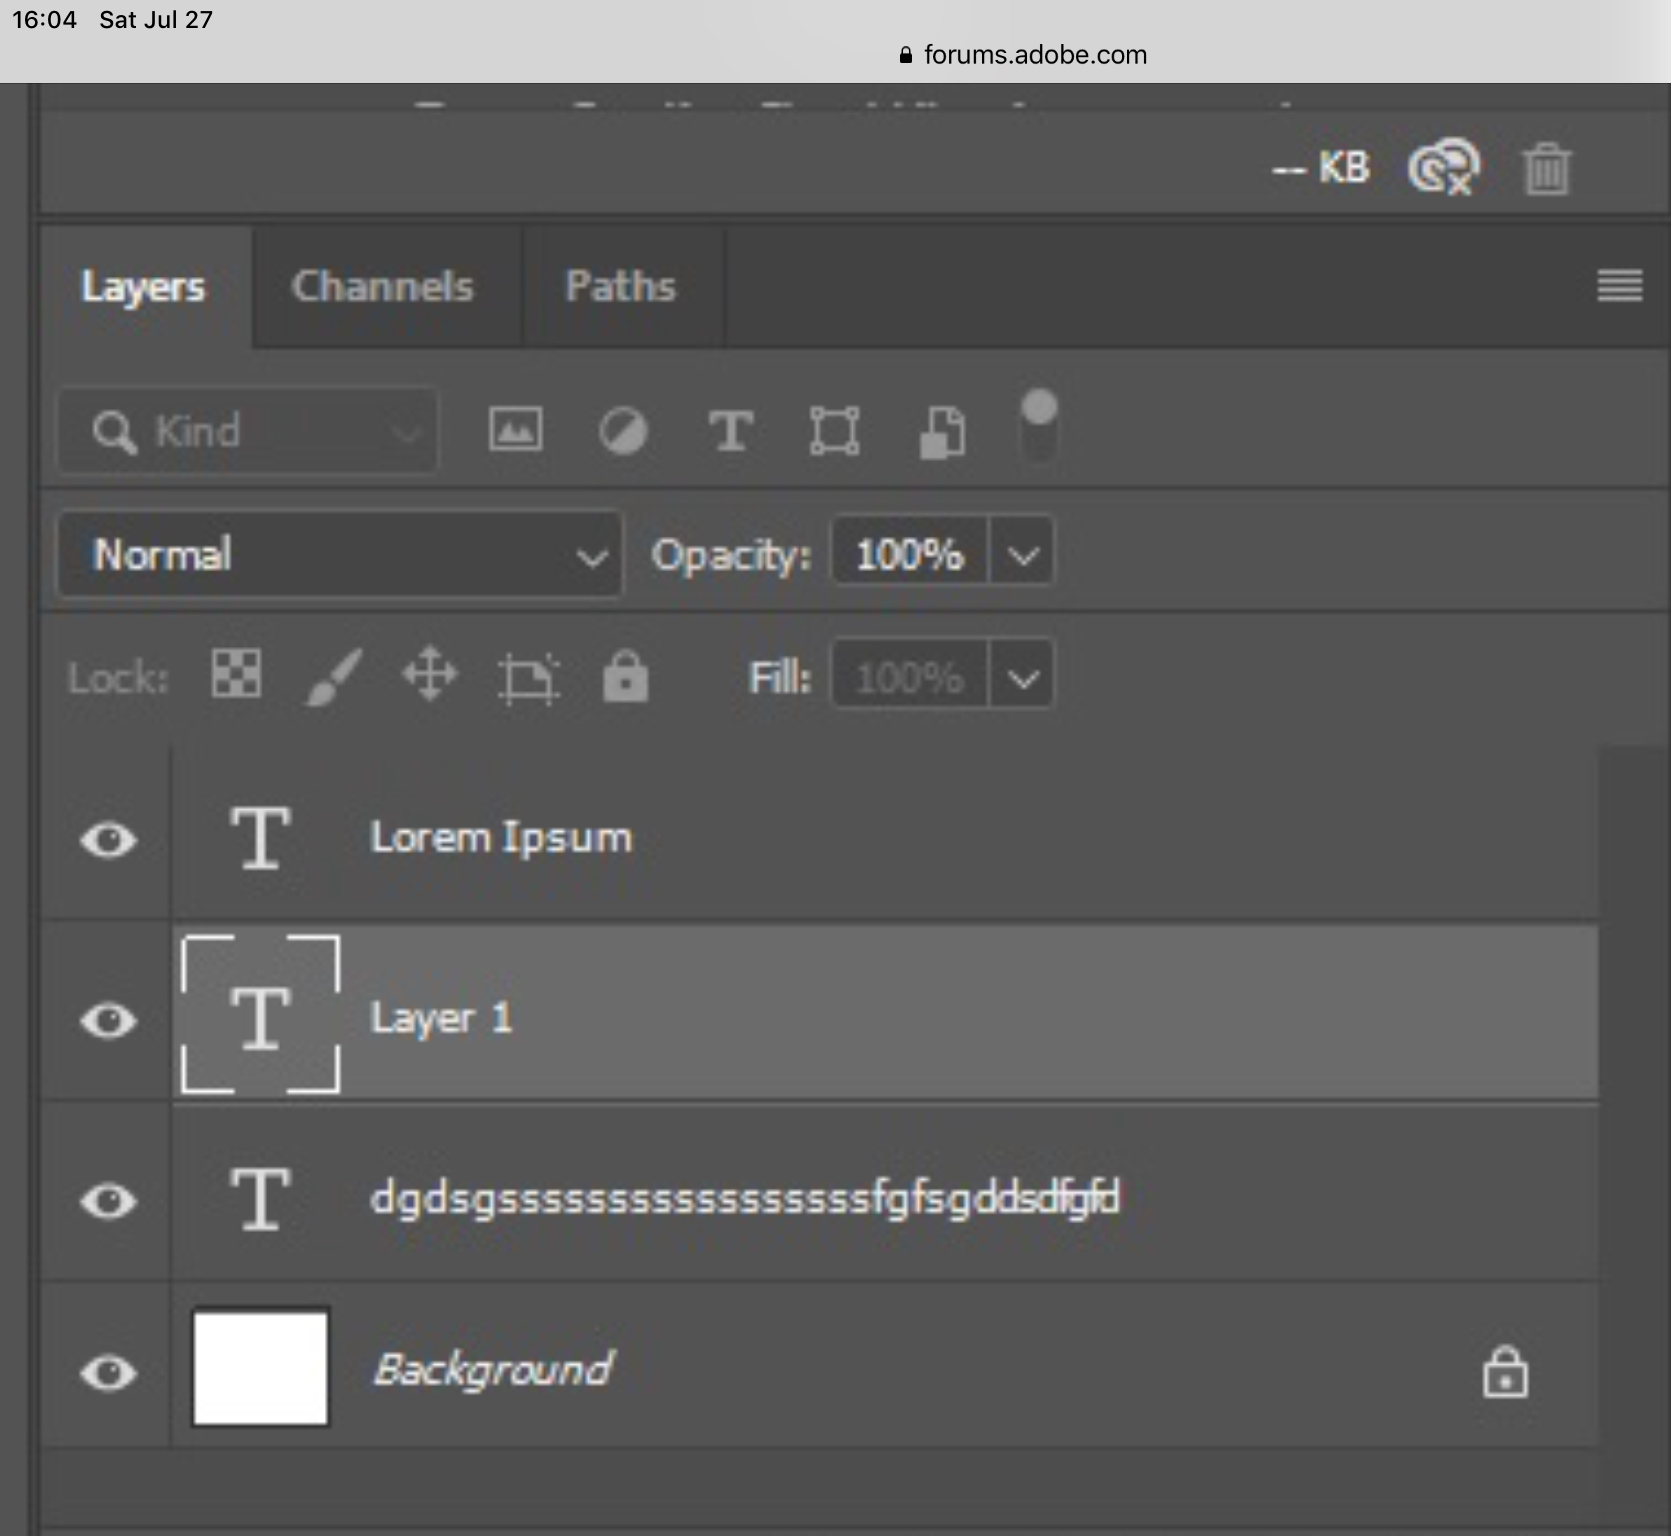
Task: Click the lock position move icon
Action: click(430, 674)
